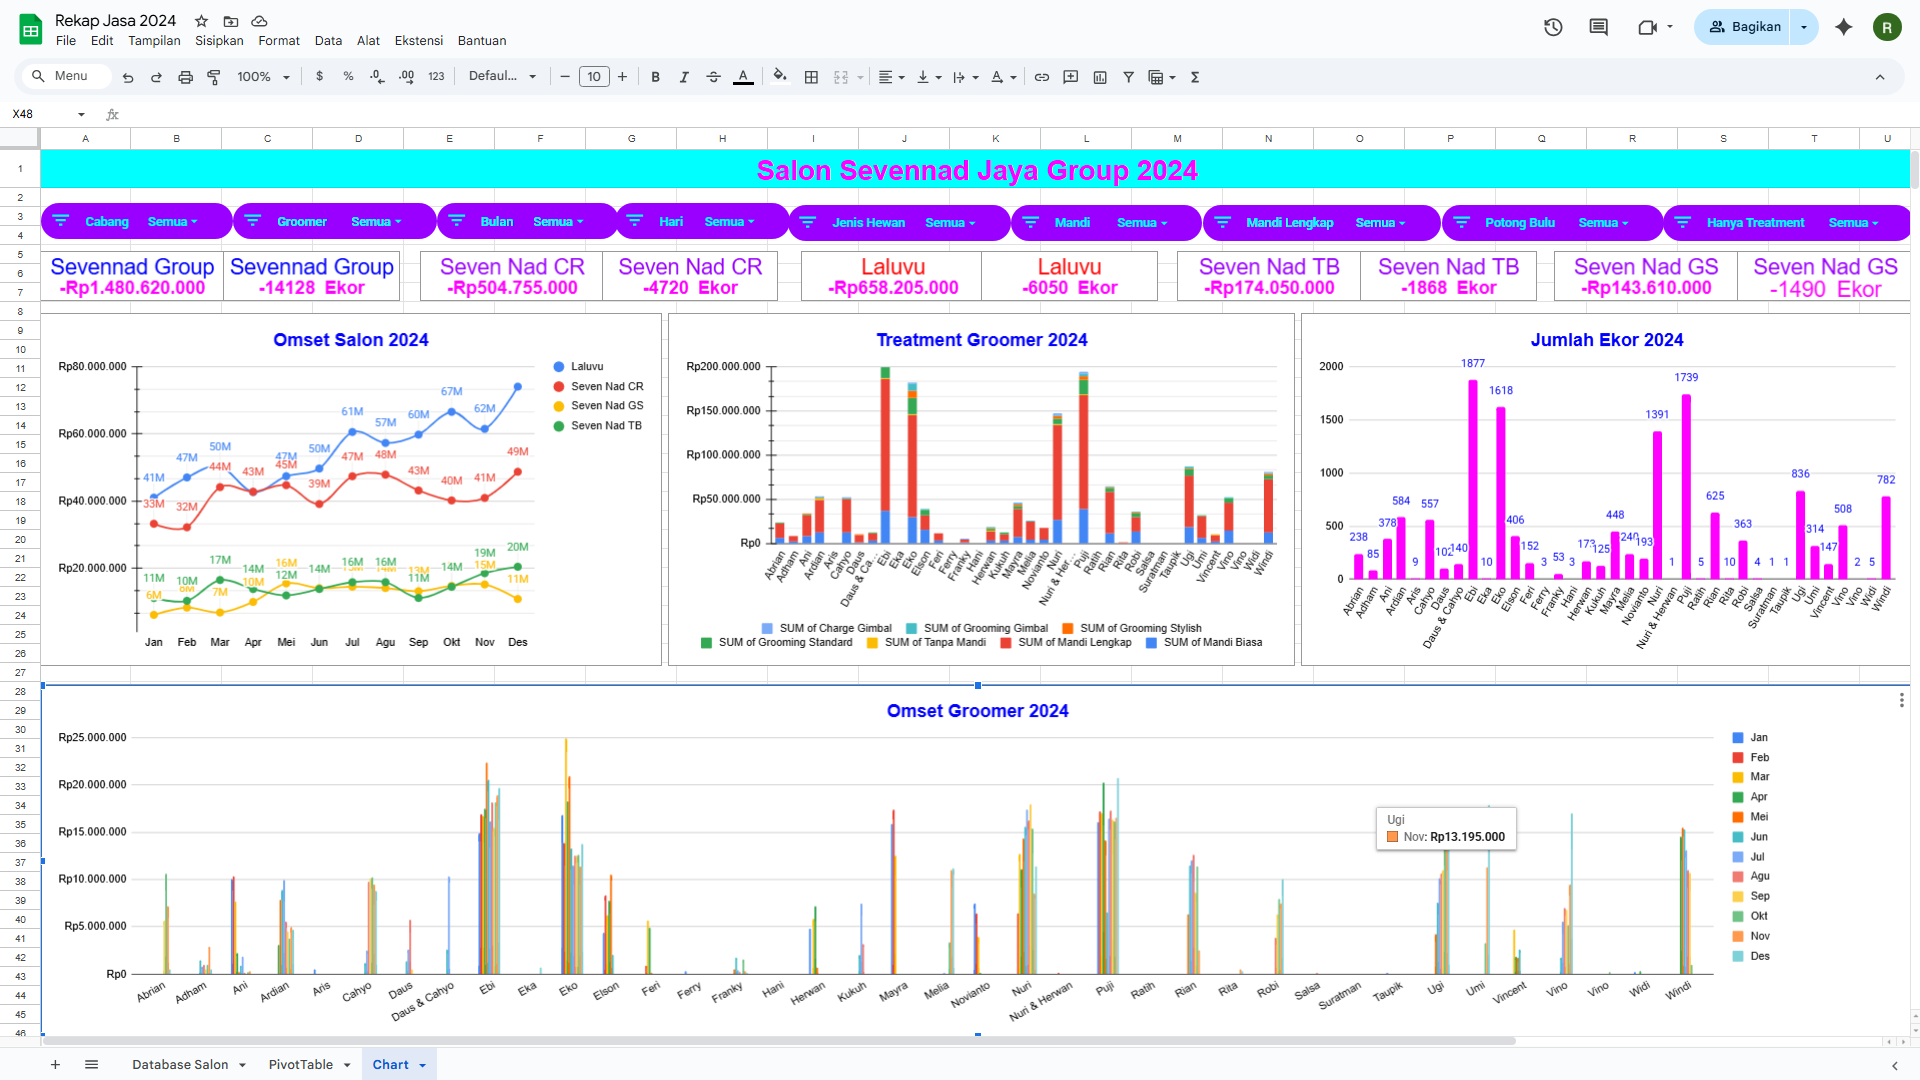Click the print icon in toolbar

[185, 77]
